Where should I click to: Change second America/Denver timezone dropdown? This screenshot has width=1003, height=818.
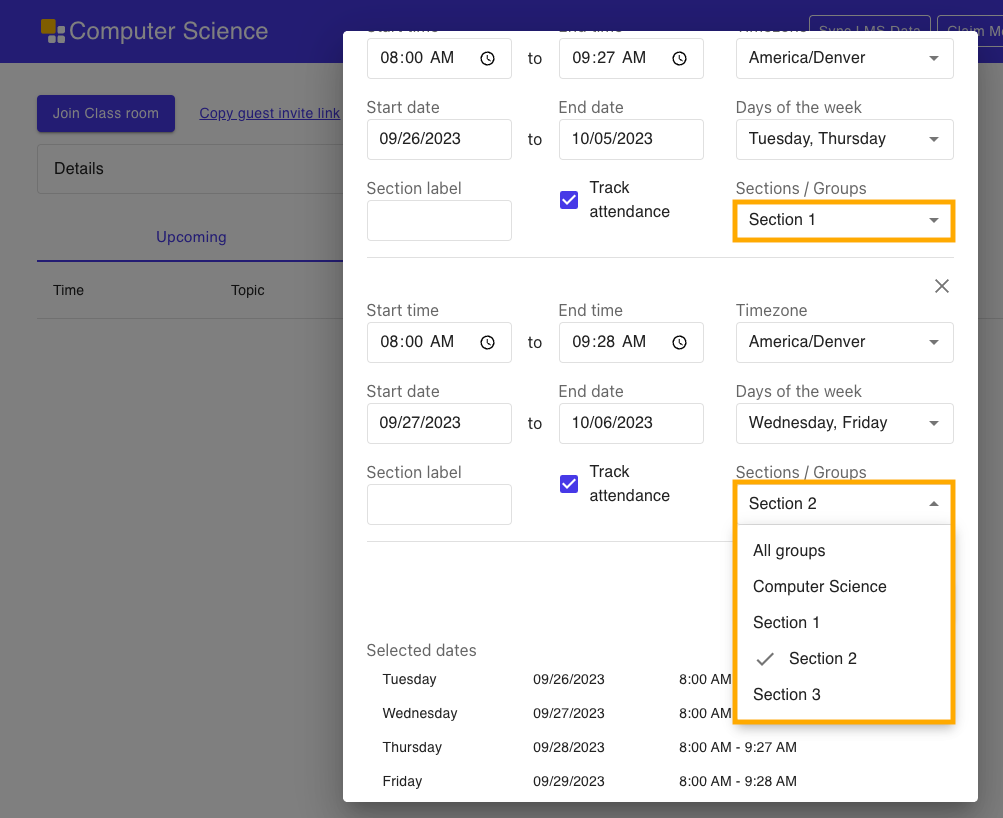[x=844, y=342]
